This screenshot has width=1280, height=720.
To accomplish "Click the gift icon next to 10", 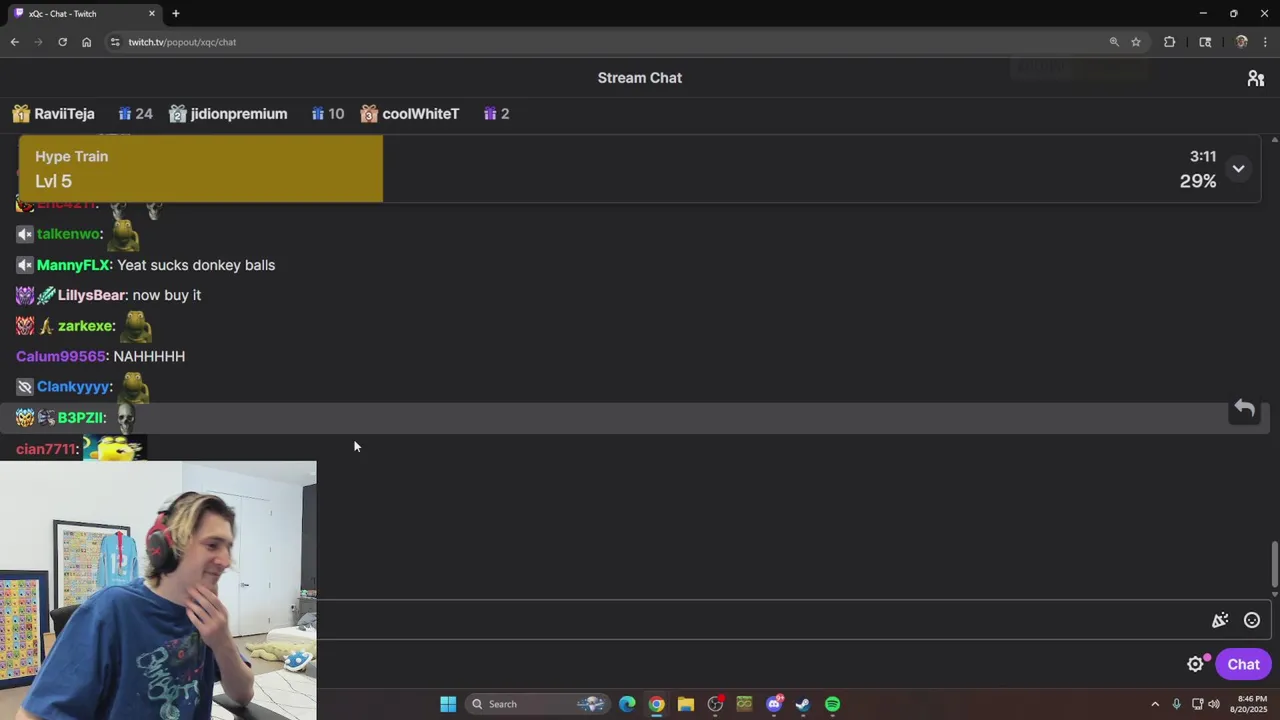I will (317, 114).
